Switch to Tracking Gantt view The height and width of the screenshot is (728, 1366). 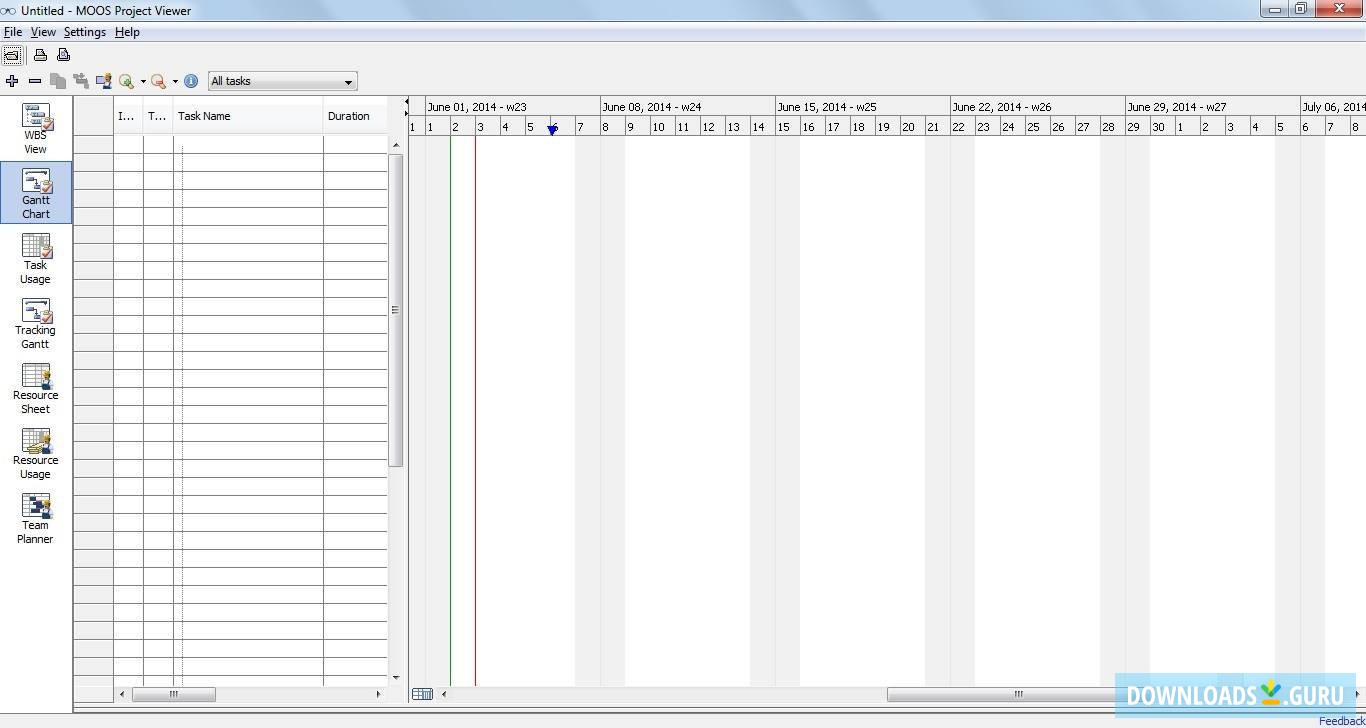pos(35,323)
